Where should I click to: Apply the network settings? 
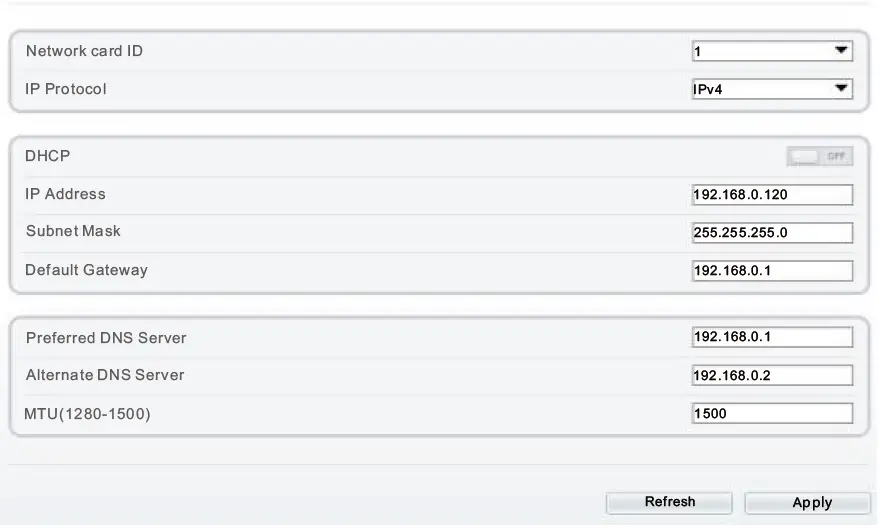pos(811,503)
